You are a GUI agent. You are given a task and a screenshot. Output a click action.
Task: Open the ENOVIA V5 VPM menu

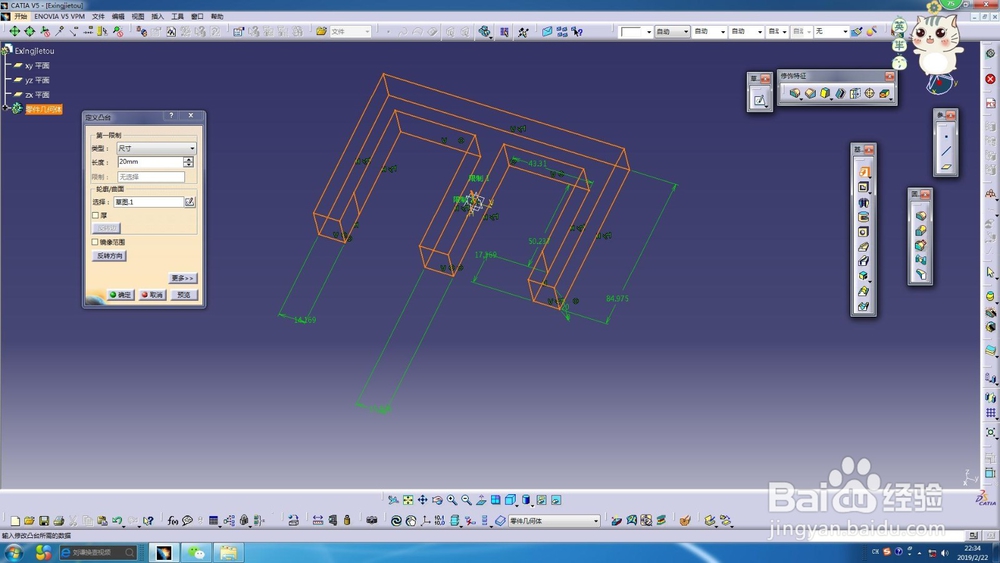click(x=59, y=16)
